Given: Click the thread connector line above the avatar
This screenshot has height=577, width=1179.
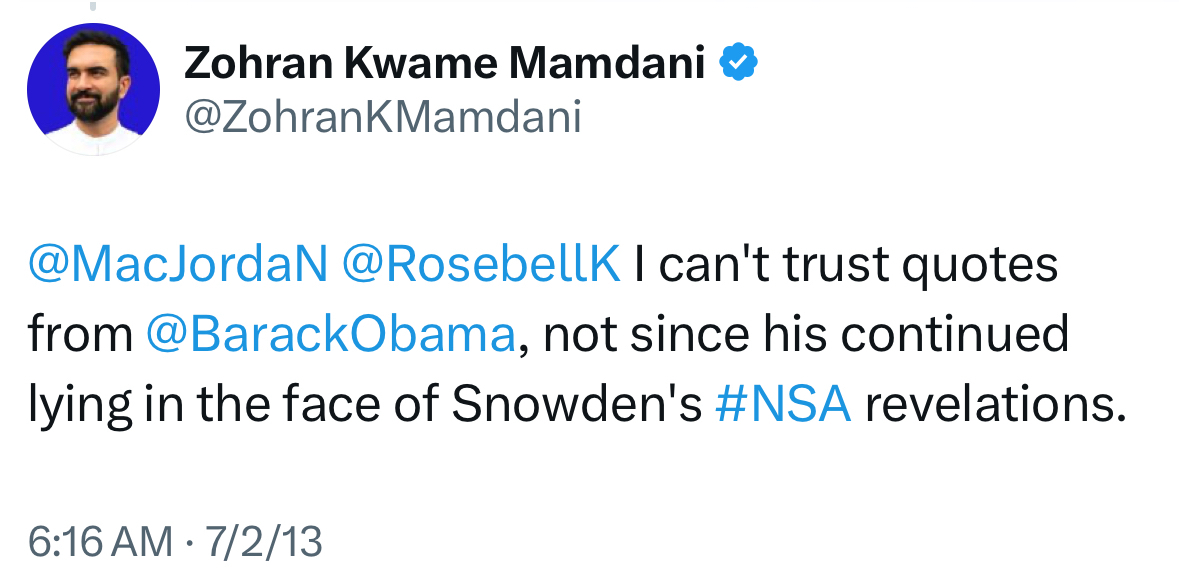Looking at the screenshot, I should [x=92, y=6].
